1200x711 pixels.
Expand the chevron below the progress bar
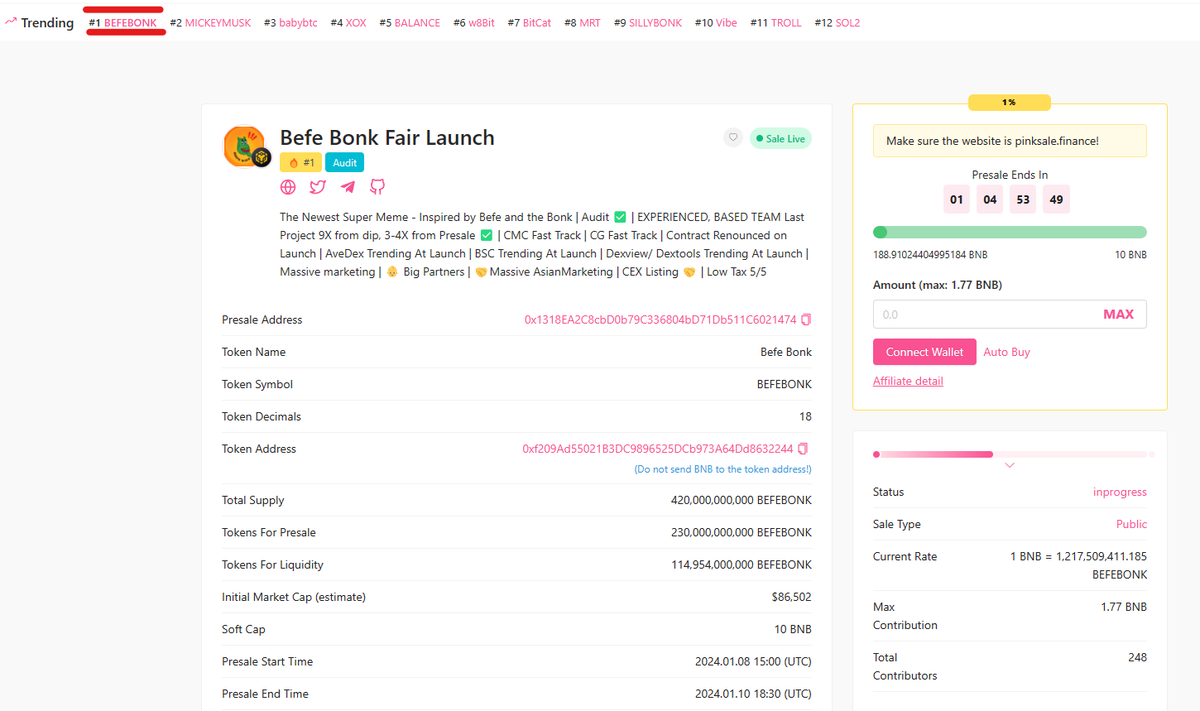click(1009, 465)
